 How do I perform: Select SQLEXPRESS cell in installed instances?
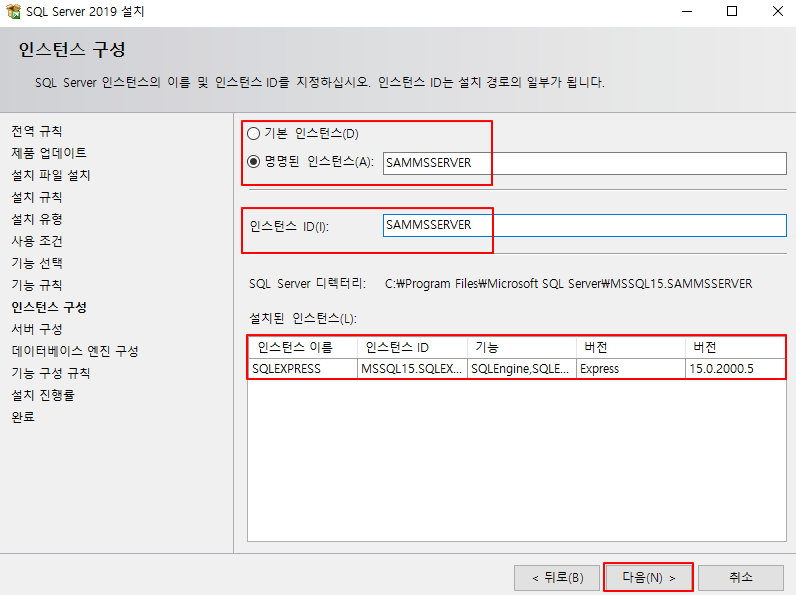[303, 369]
